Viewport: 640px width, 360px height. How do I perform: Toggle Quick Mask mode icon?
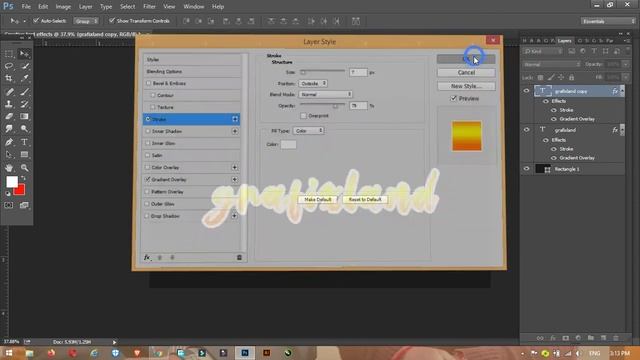click(9, 205)
